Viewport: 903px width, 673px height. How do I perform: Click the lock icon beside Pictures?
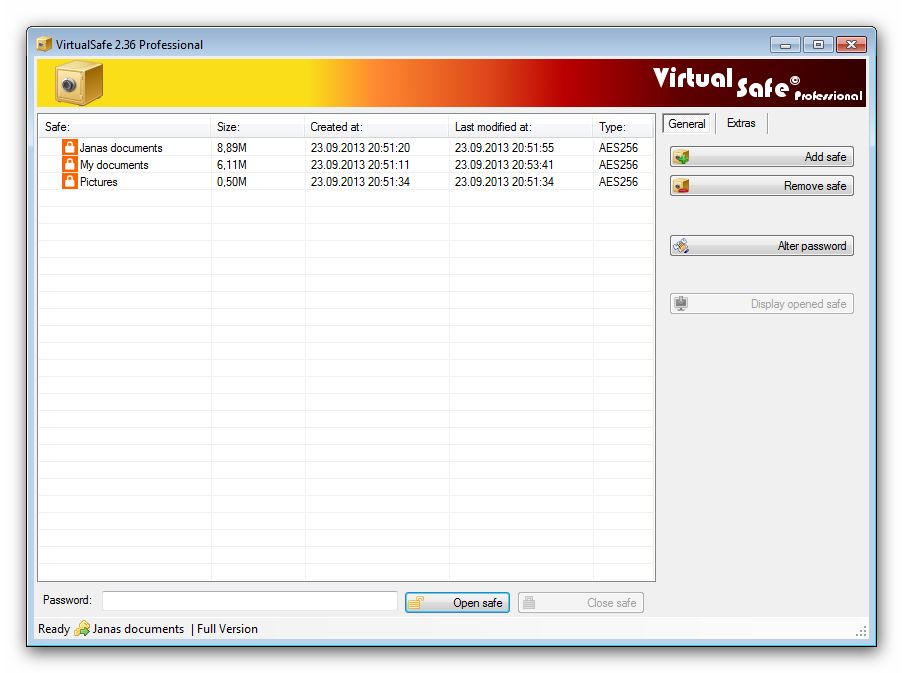(x=70, y=181)
